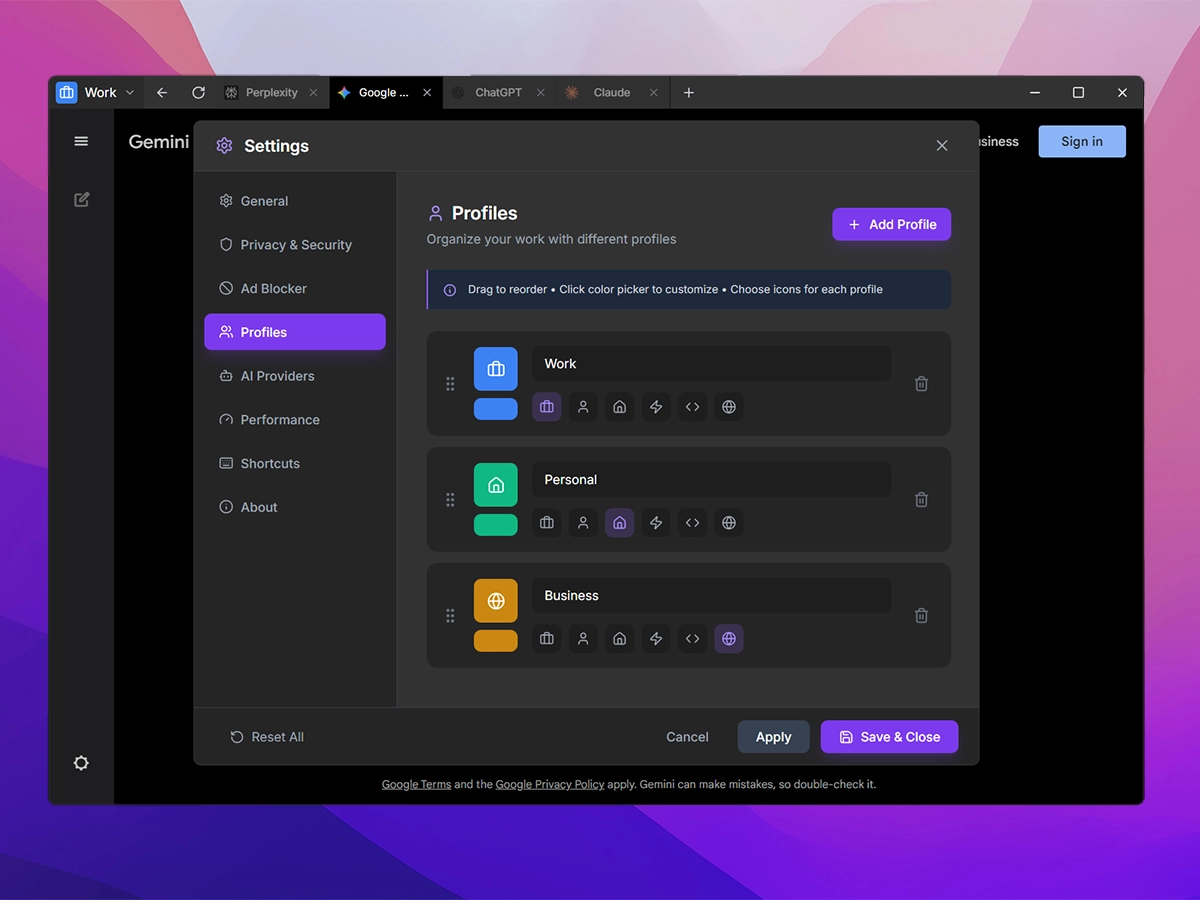Apply the profile changes

point(773,737)
